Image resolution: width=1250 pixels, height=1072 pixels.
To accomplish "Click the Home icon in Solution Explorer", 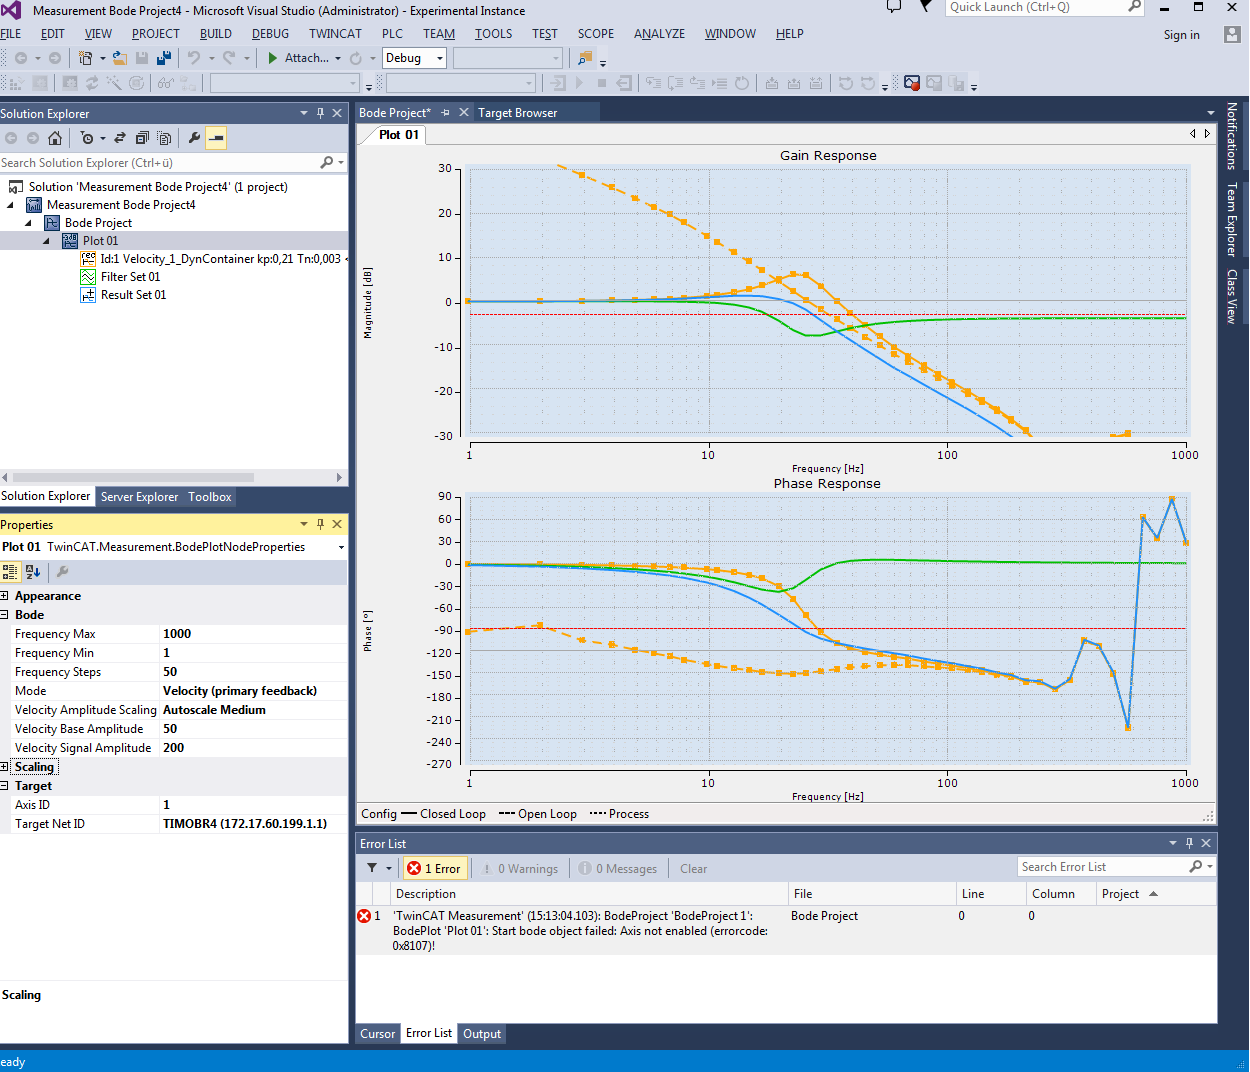I will point(55,138).
